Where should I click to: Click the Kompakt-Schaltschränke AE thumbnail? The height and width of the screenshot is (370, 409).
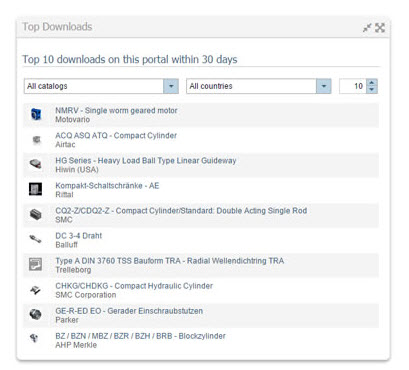click(35, 189)
